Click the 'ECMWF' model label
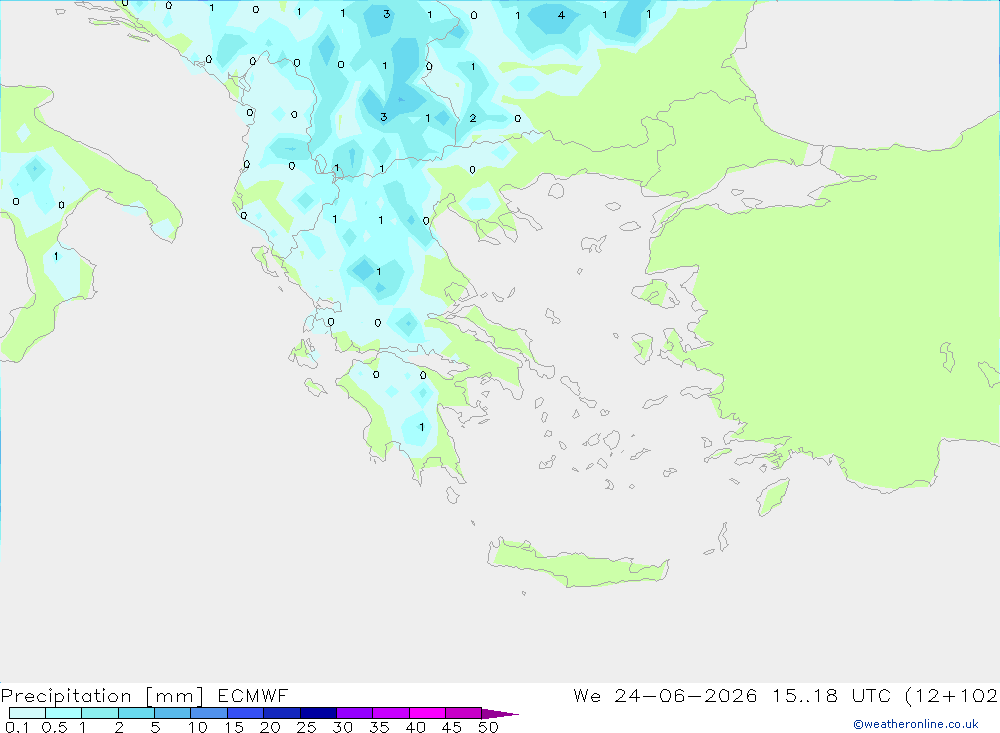 253,695
